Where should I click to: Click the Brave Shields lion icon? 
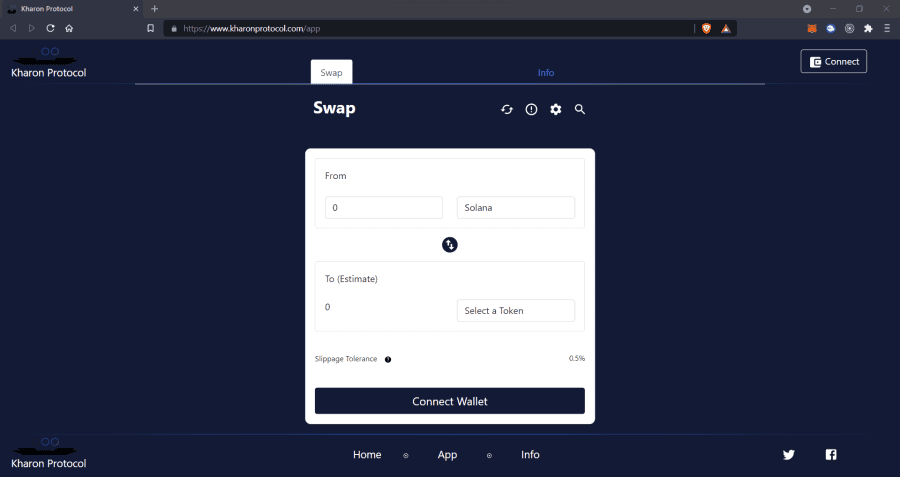click(x=707, y=28)
